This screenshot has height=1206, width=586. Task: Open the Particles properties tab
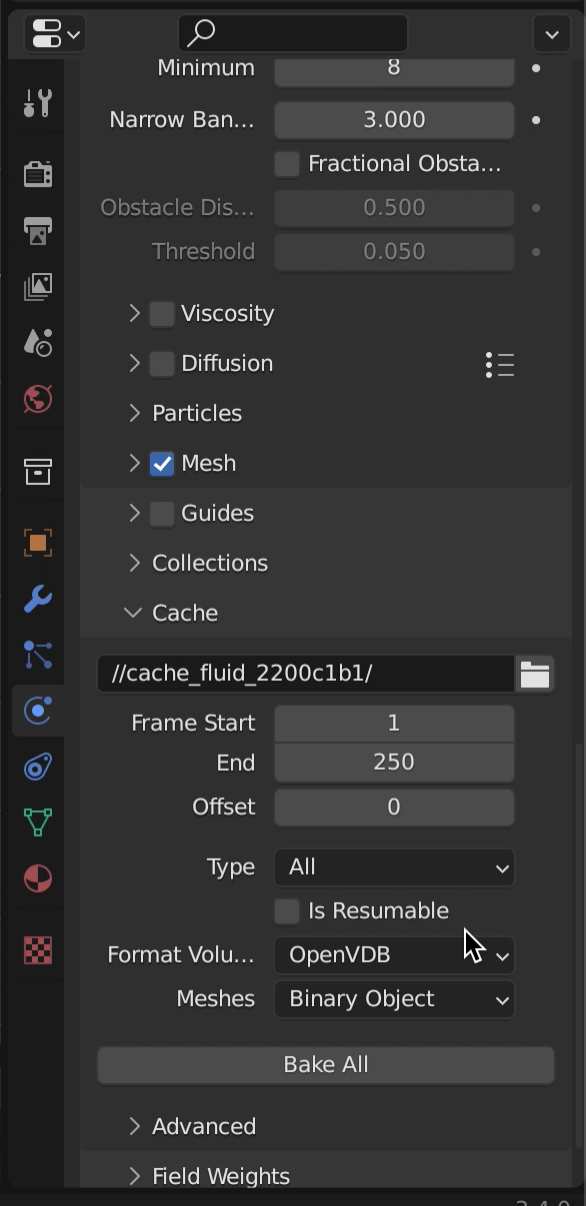(x=38, y=655)
